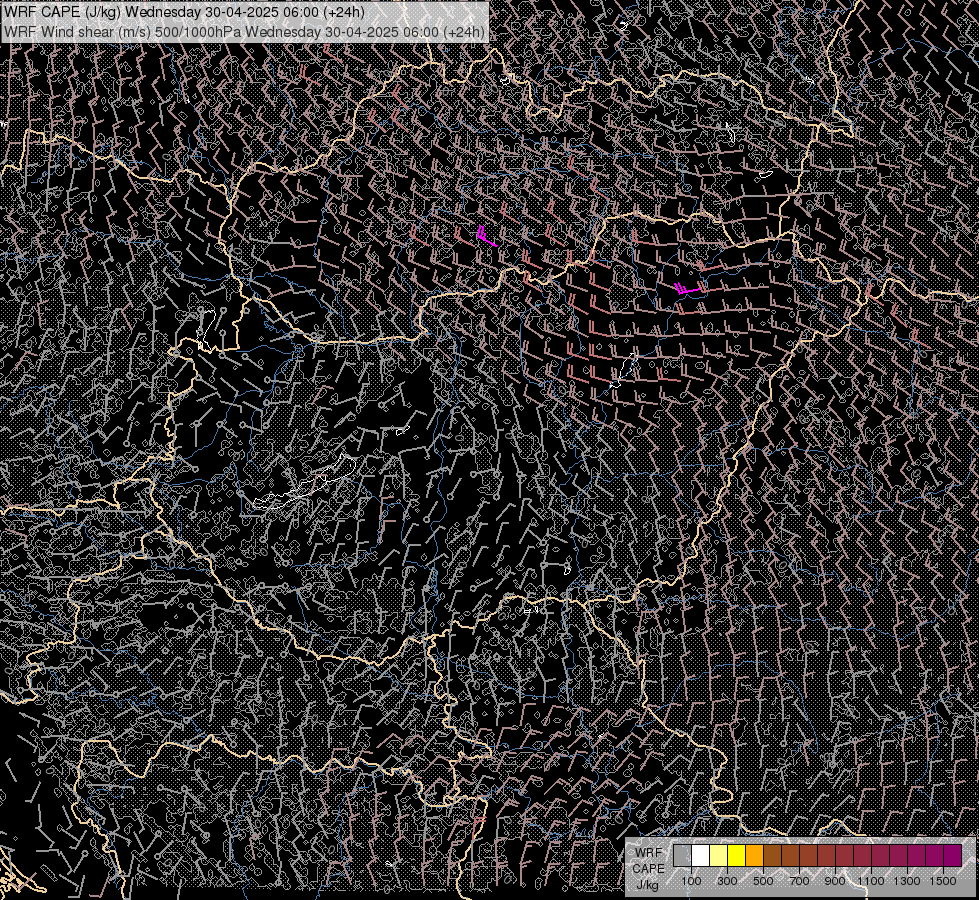979x900 pixels.
Task: Click the legend value 500
Action: click(763, 881)
